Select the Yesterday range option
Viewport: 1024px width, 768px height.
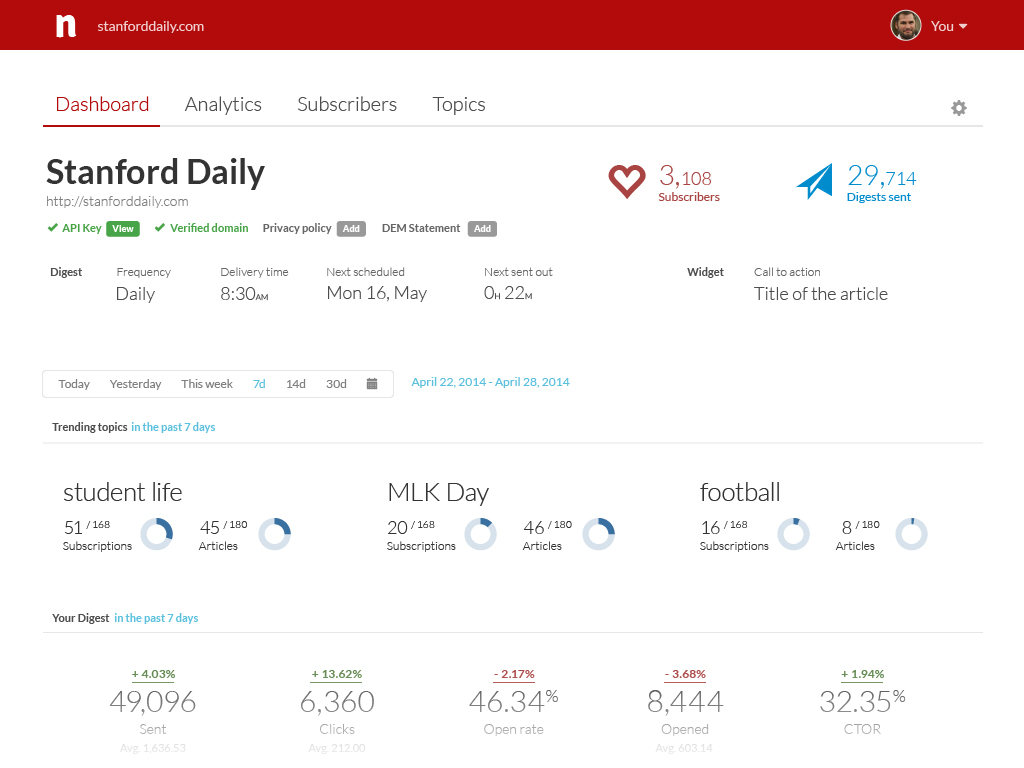pyautogui.click(x=135, y=384)
